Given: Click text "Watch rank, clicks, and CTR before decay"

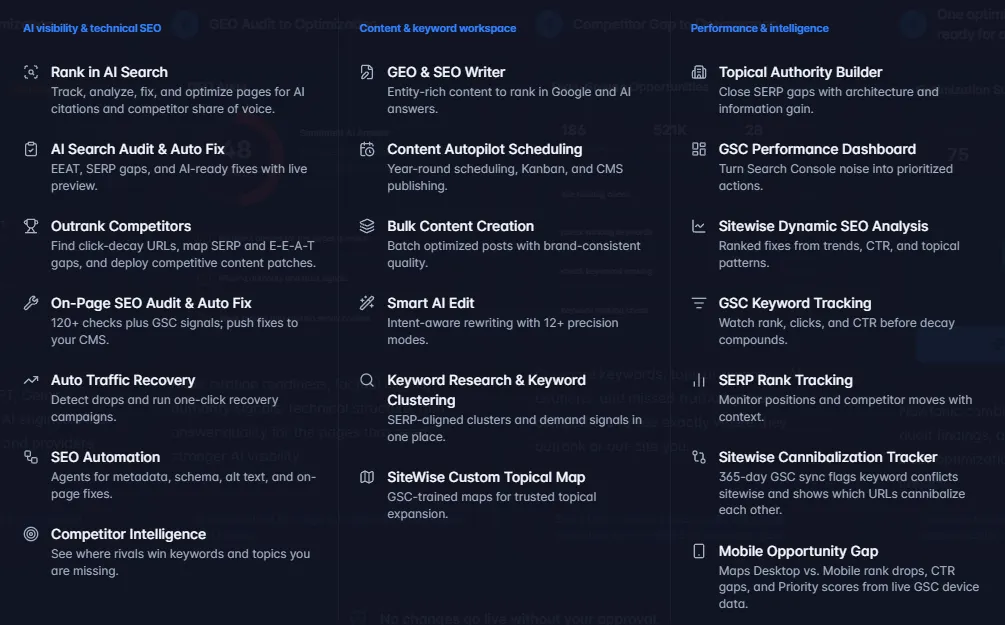Looking at the screenshot, I should click(836, 322).
